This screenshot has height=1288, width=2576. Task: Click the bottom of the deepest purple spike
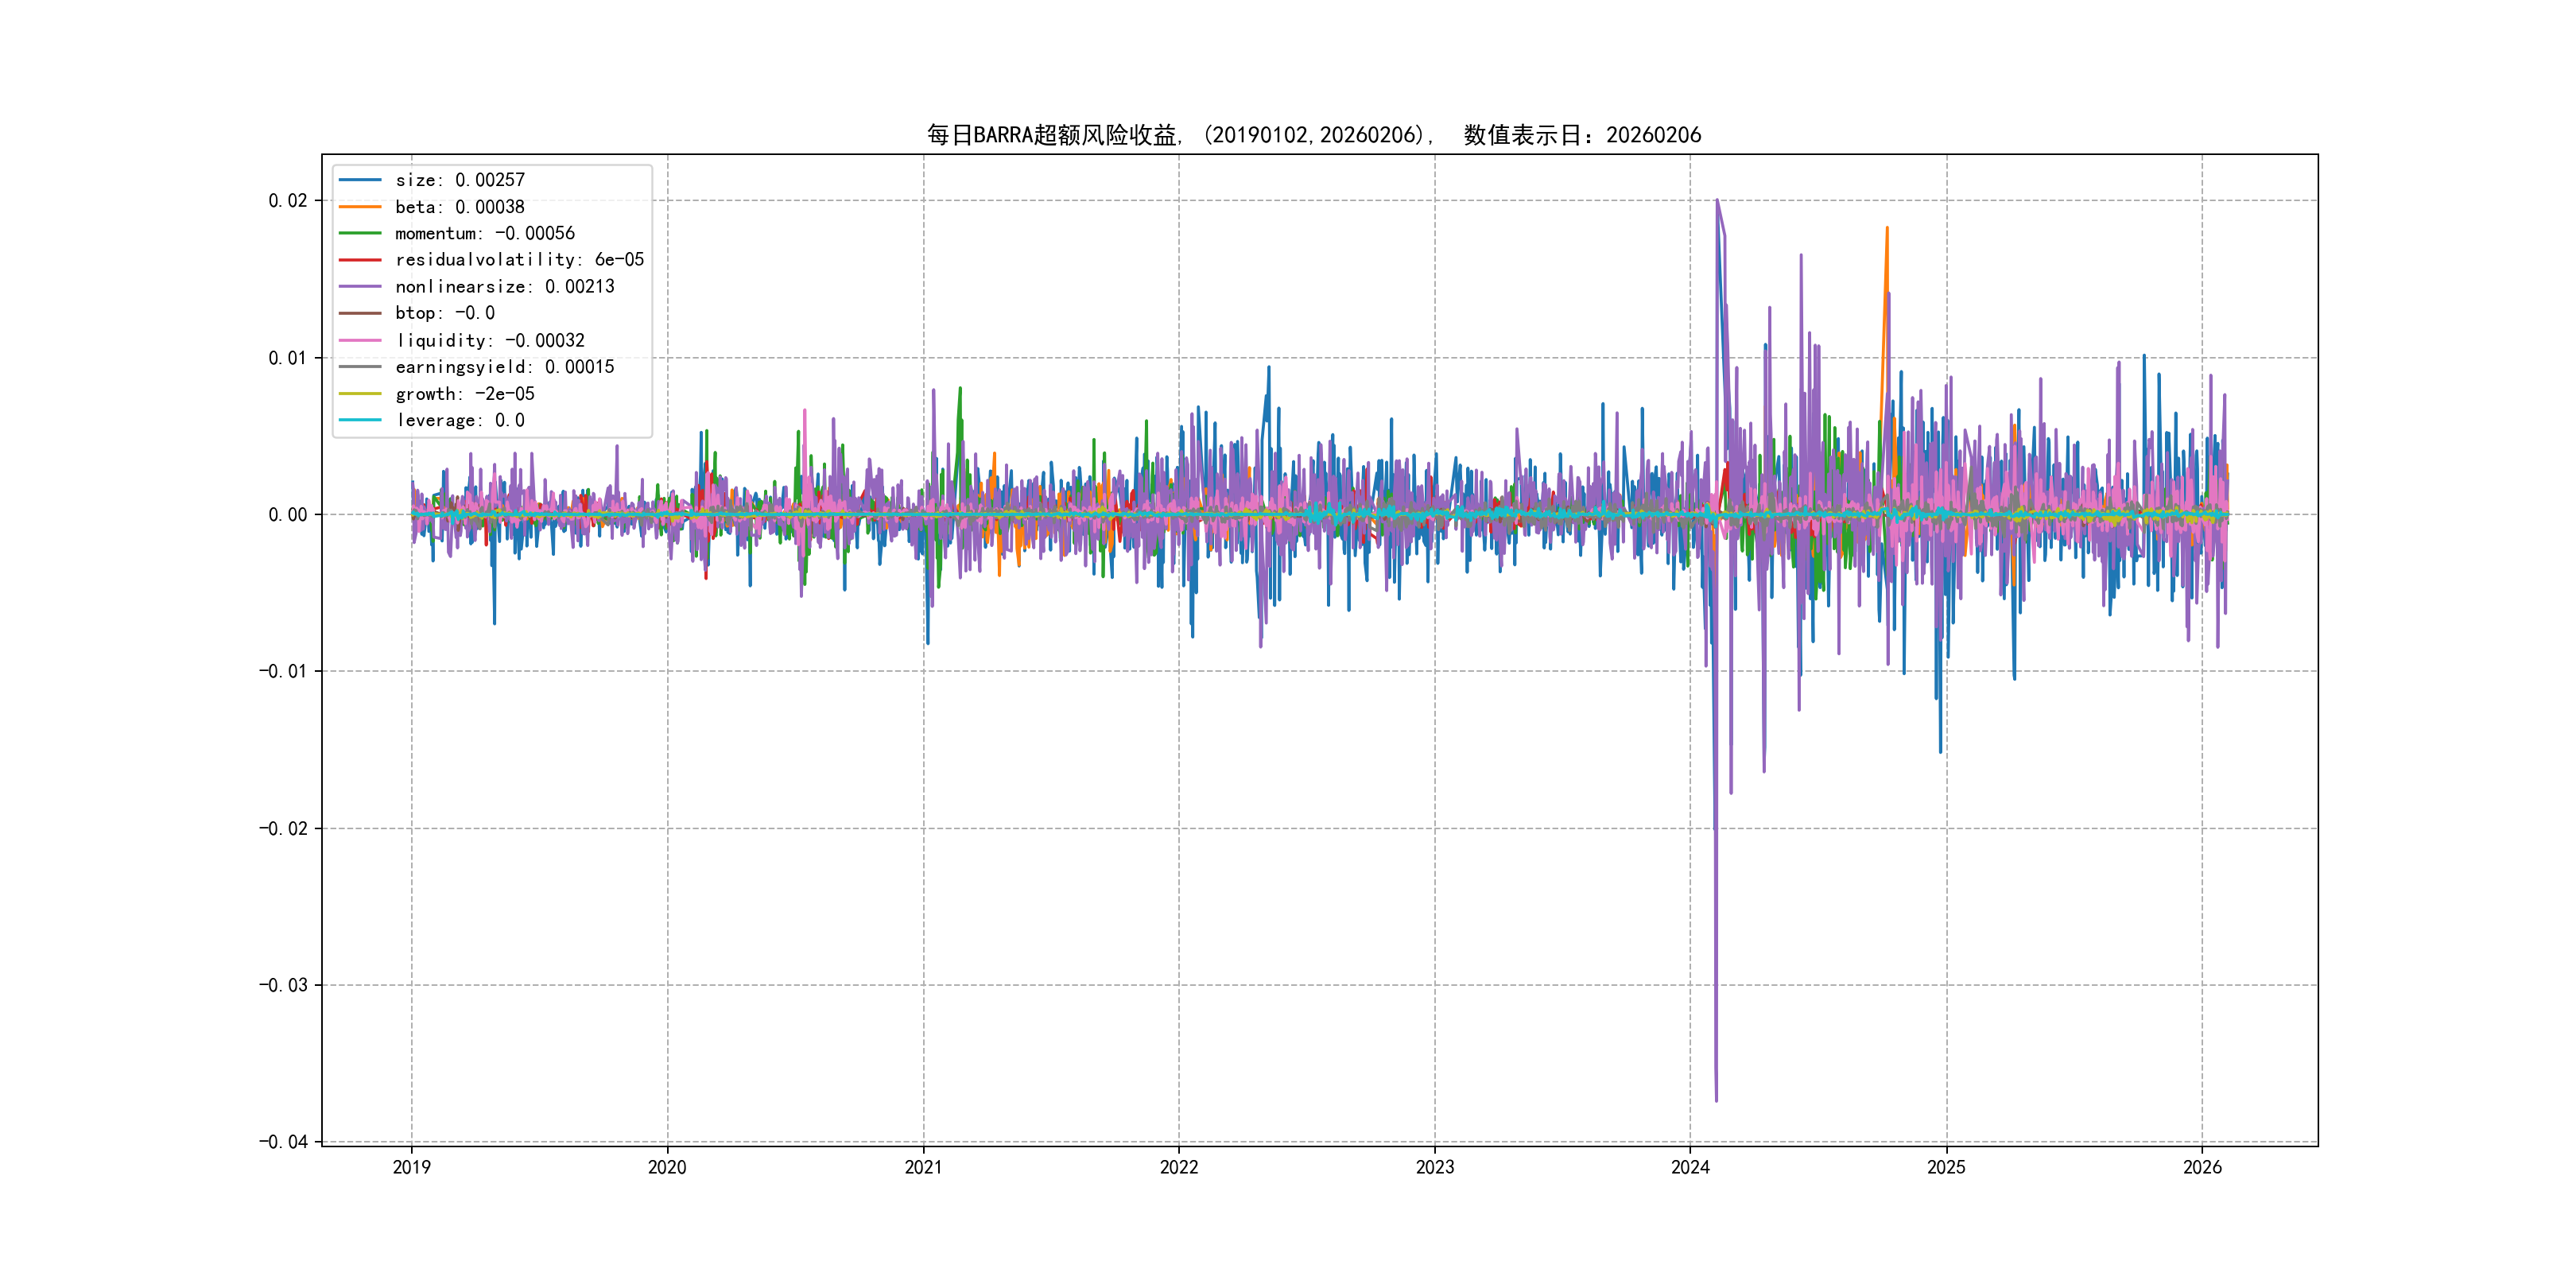(1716, 1100)
